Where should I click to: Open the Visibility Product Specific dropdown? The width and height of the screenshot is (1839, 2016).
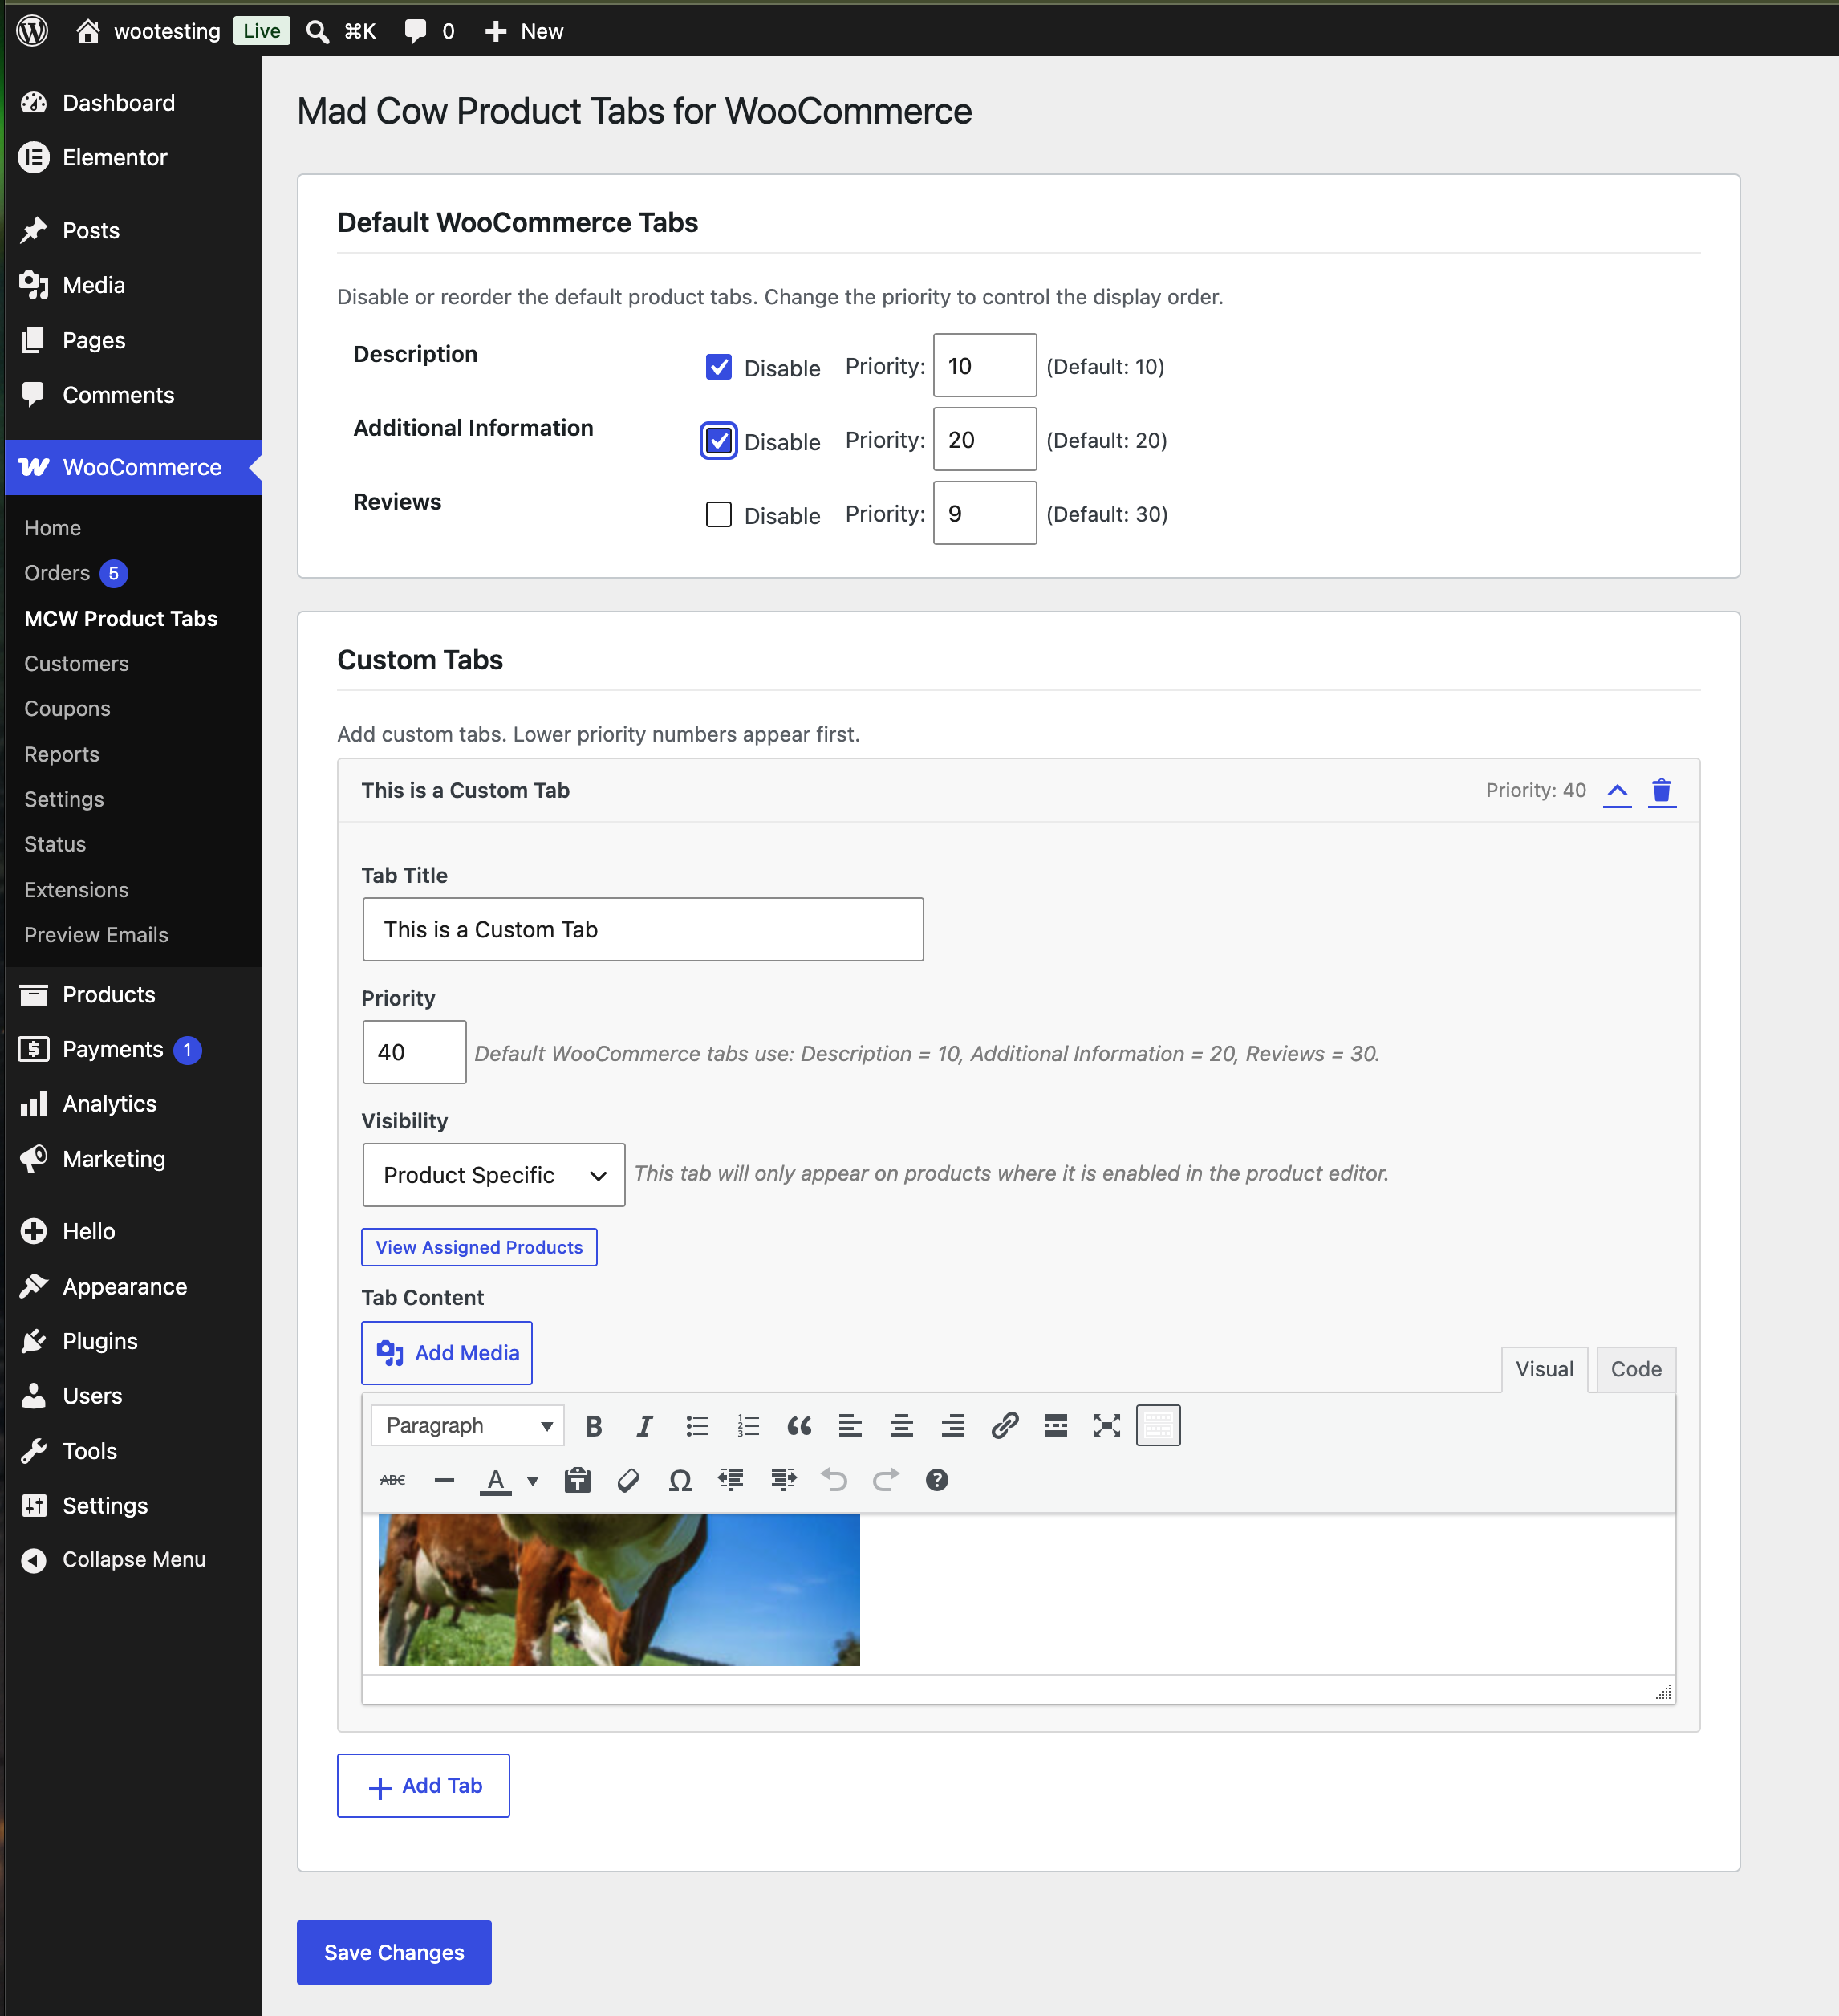(494, 1175)
